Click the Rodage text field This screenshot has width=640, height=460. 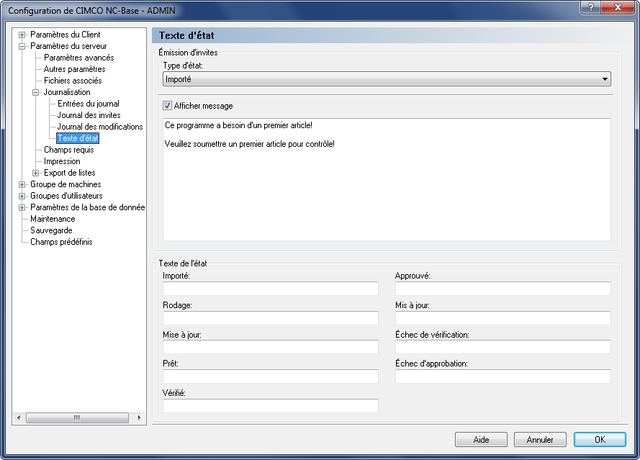270,318
